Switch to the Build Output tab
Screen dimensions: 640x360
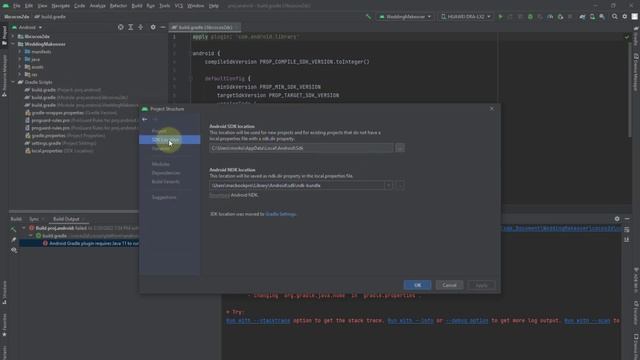tap(66, 219)
